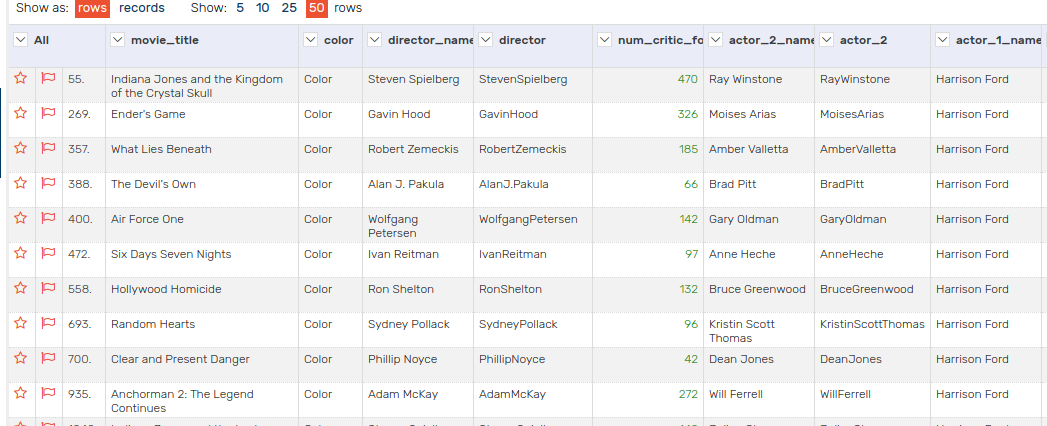Viewport: 1047px width, 426px height.
Task: Show 25 rows per page
Action: (289, 8)
